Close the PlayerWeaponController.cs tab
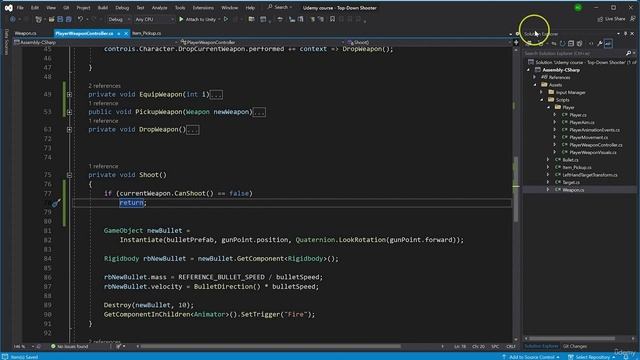 coord(126,33)
